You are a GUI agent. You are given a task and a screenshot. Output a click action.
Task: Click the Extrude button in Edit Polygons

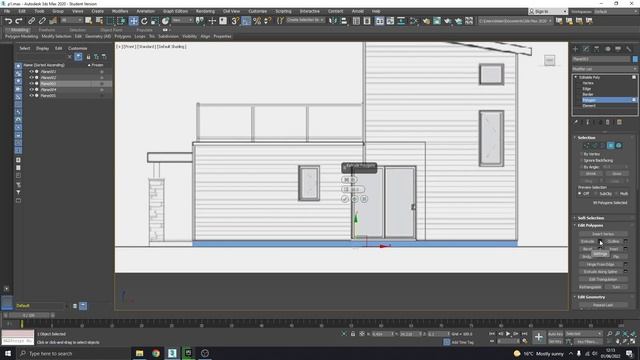pos(588,241)
